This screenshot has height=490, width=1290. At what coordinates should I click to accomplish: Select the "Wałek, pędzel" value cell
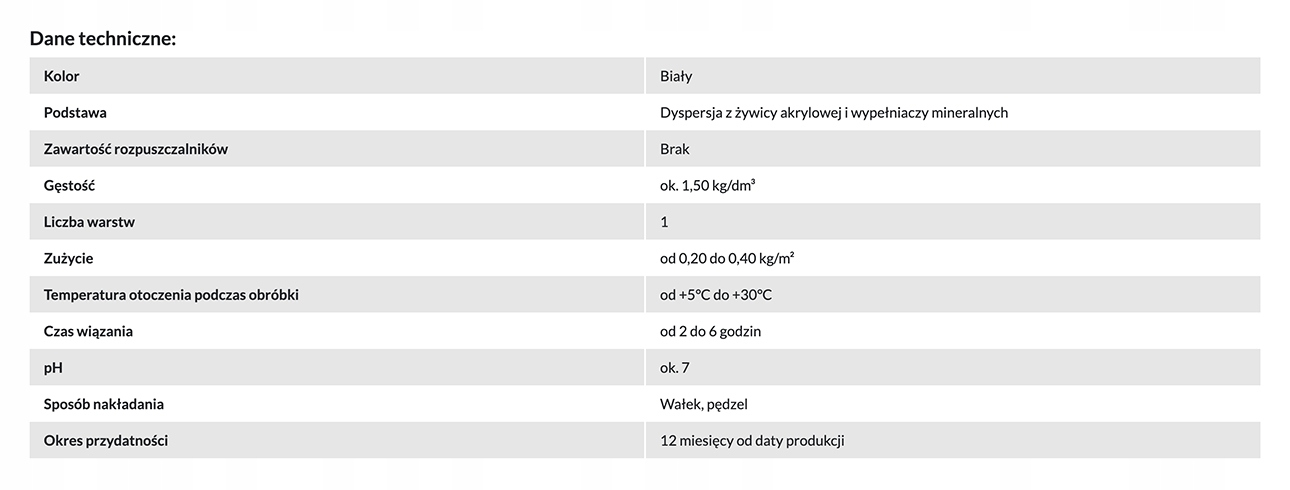(x=704, y=404)
